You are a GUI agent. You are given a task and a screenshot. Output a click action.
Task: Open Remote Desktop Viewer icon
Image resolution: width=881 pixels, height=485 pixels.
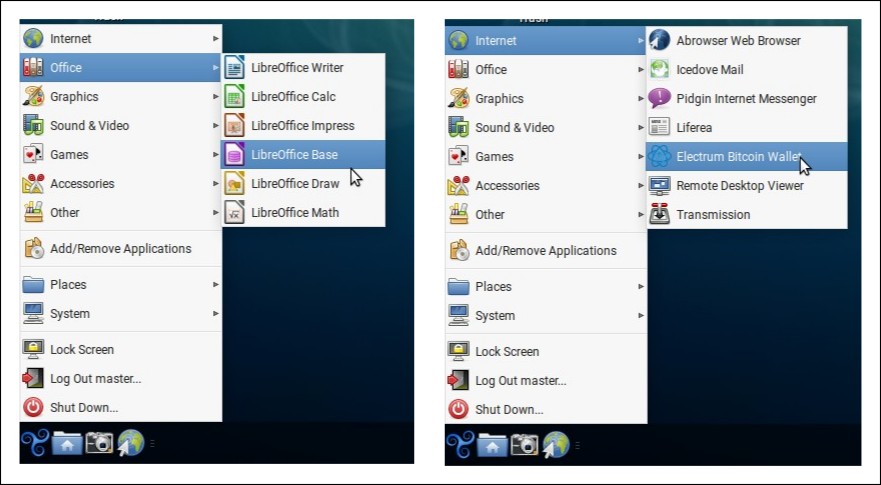[x=659, y=185]
